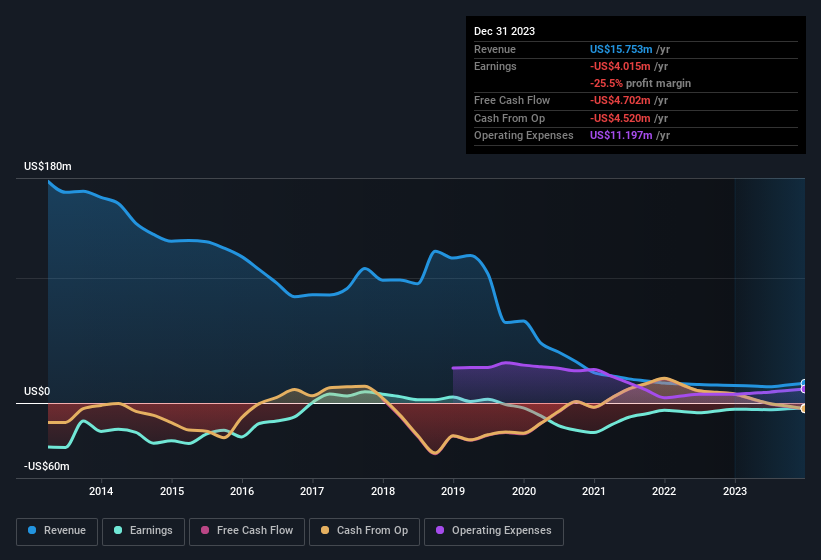Click the orange Cash From Op dot
The width and height of the screenshot is (821, 560).
coord(325,530)
